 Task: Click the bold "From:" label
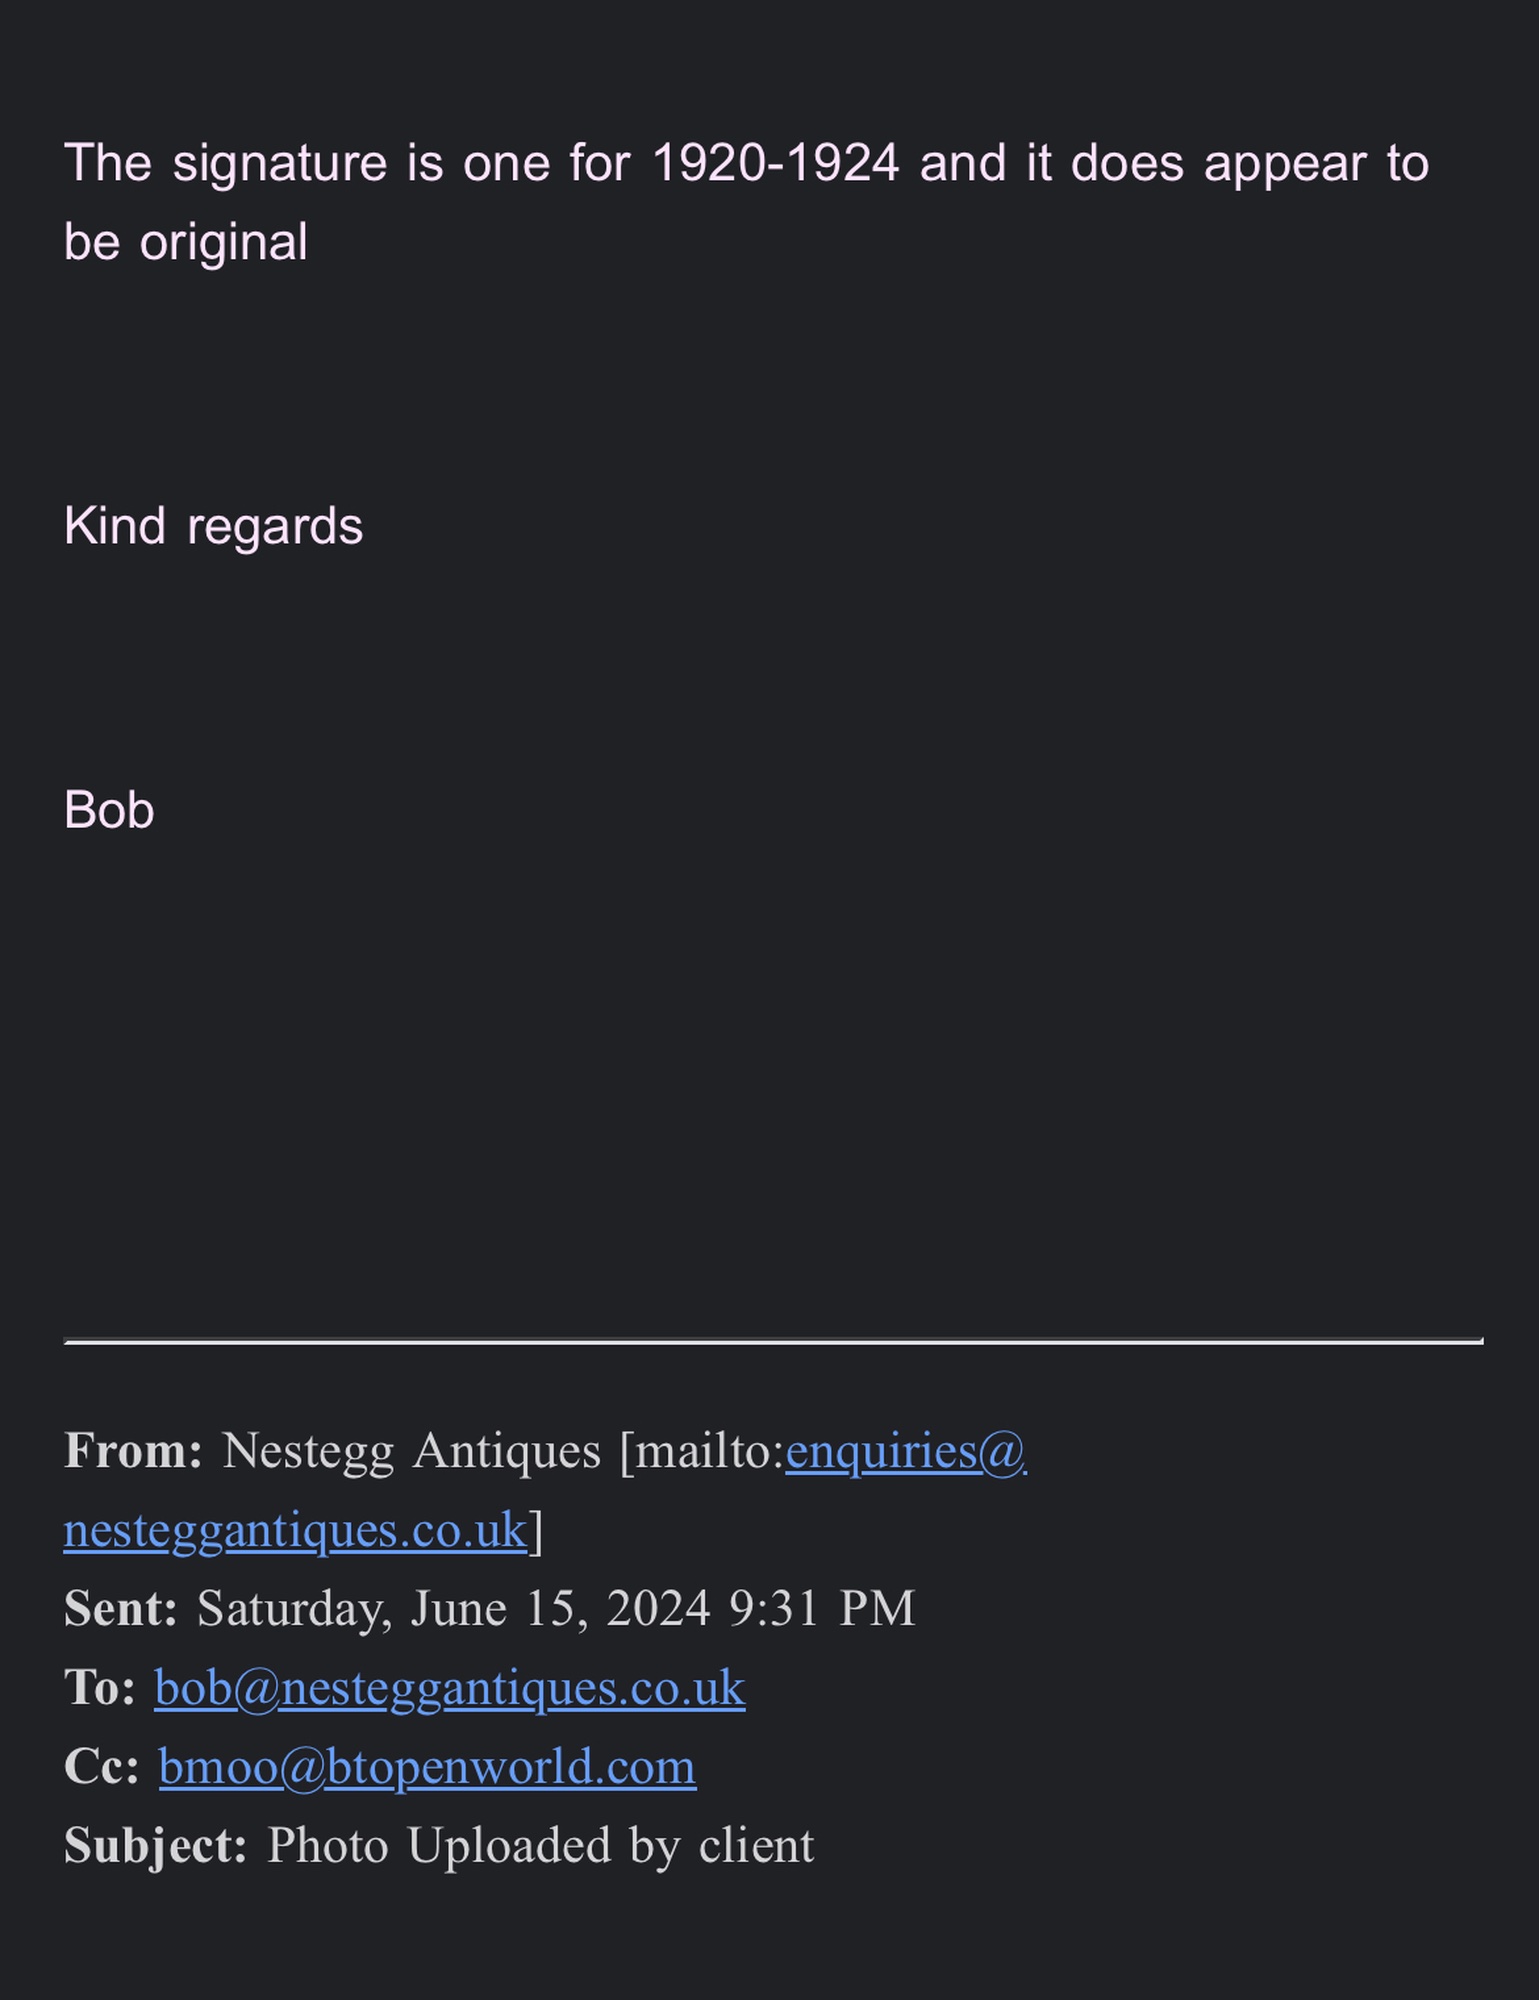coord(133,1451)
